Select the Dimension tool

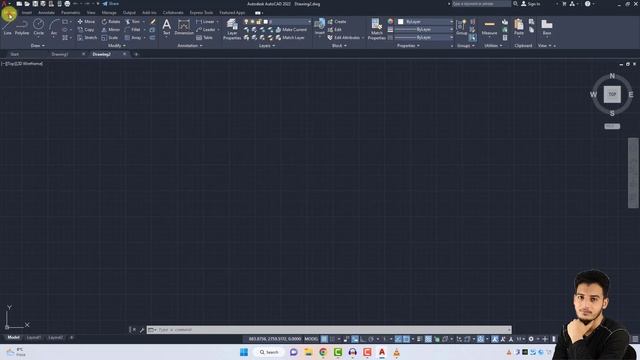(184, 27)
